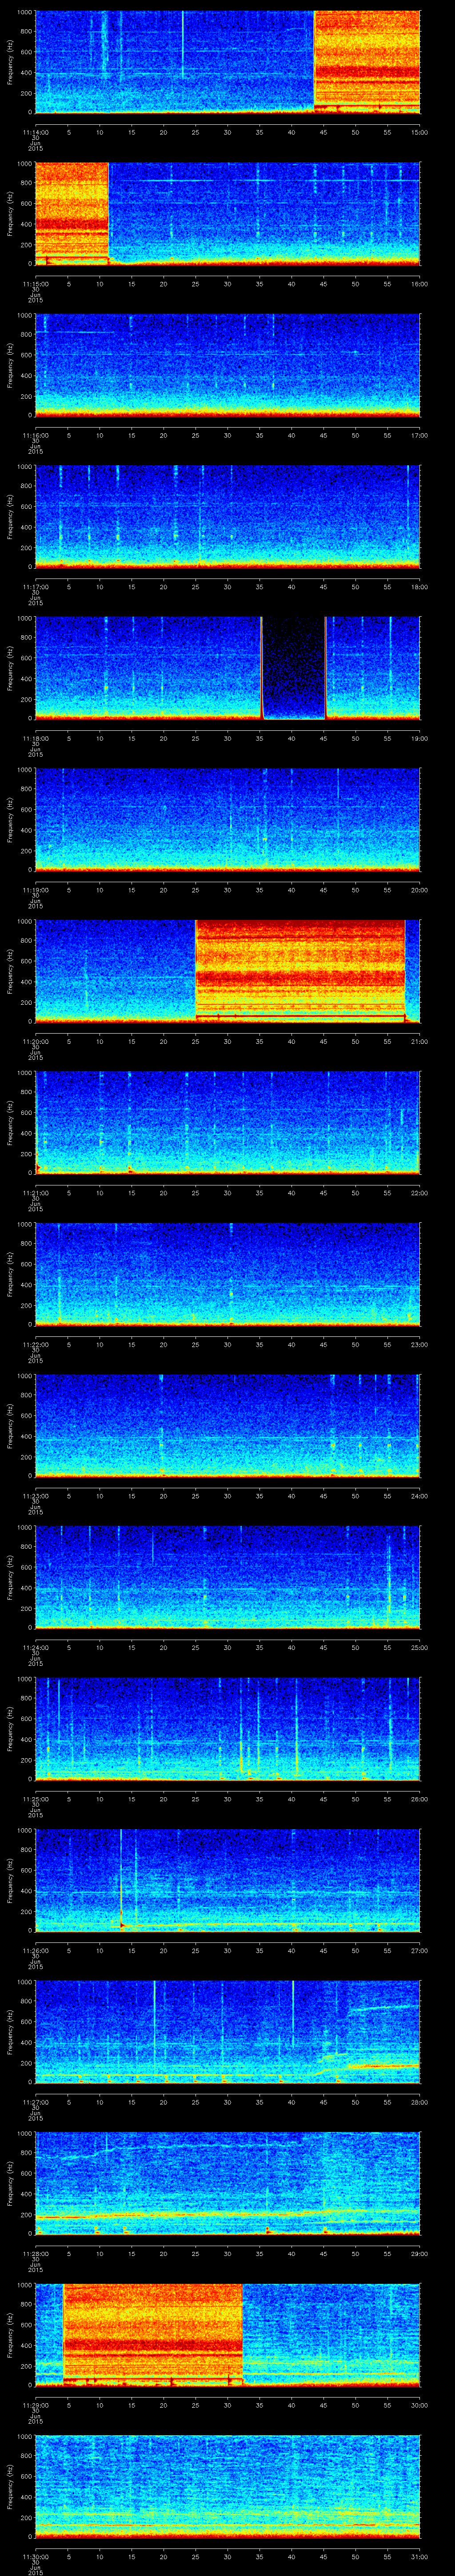Click the dark silent gap in the 11:18:00 spectrogram

294,668
